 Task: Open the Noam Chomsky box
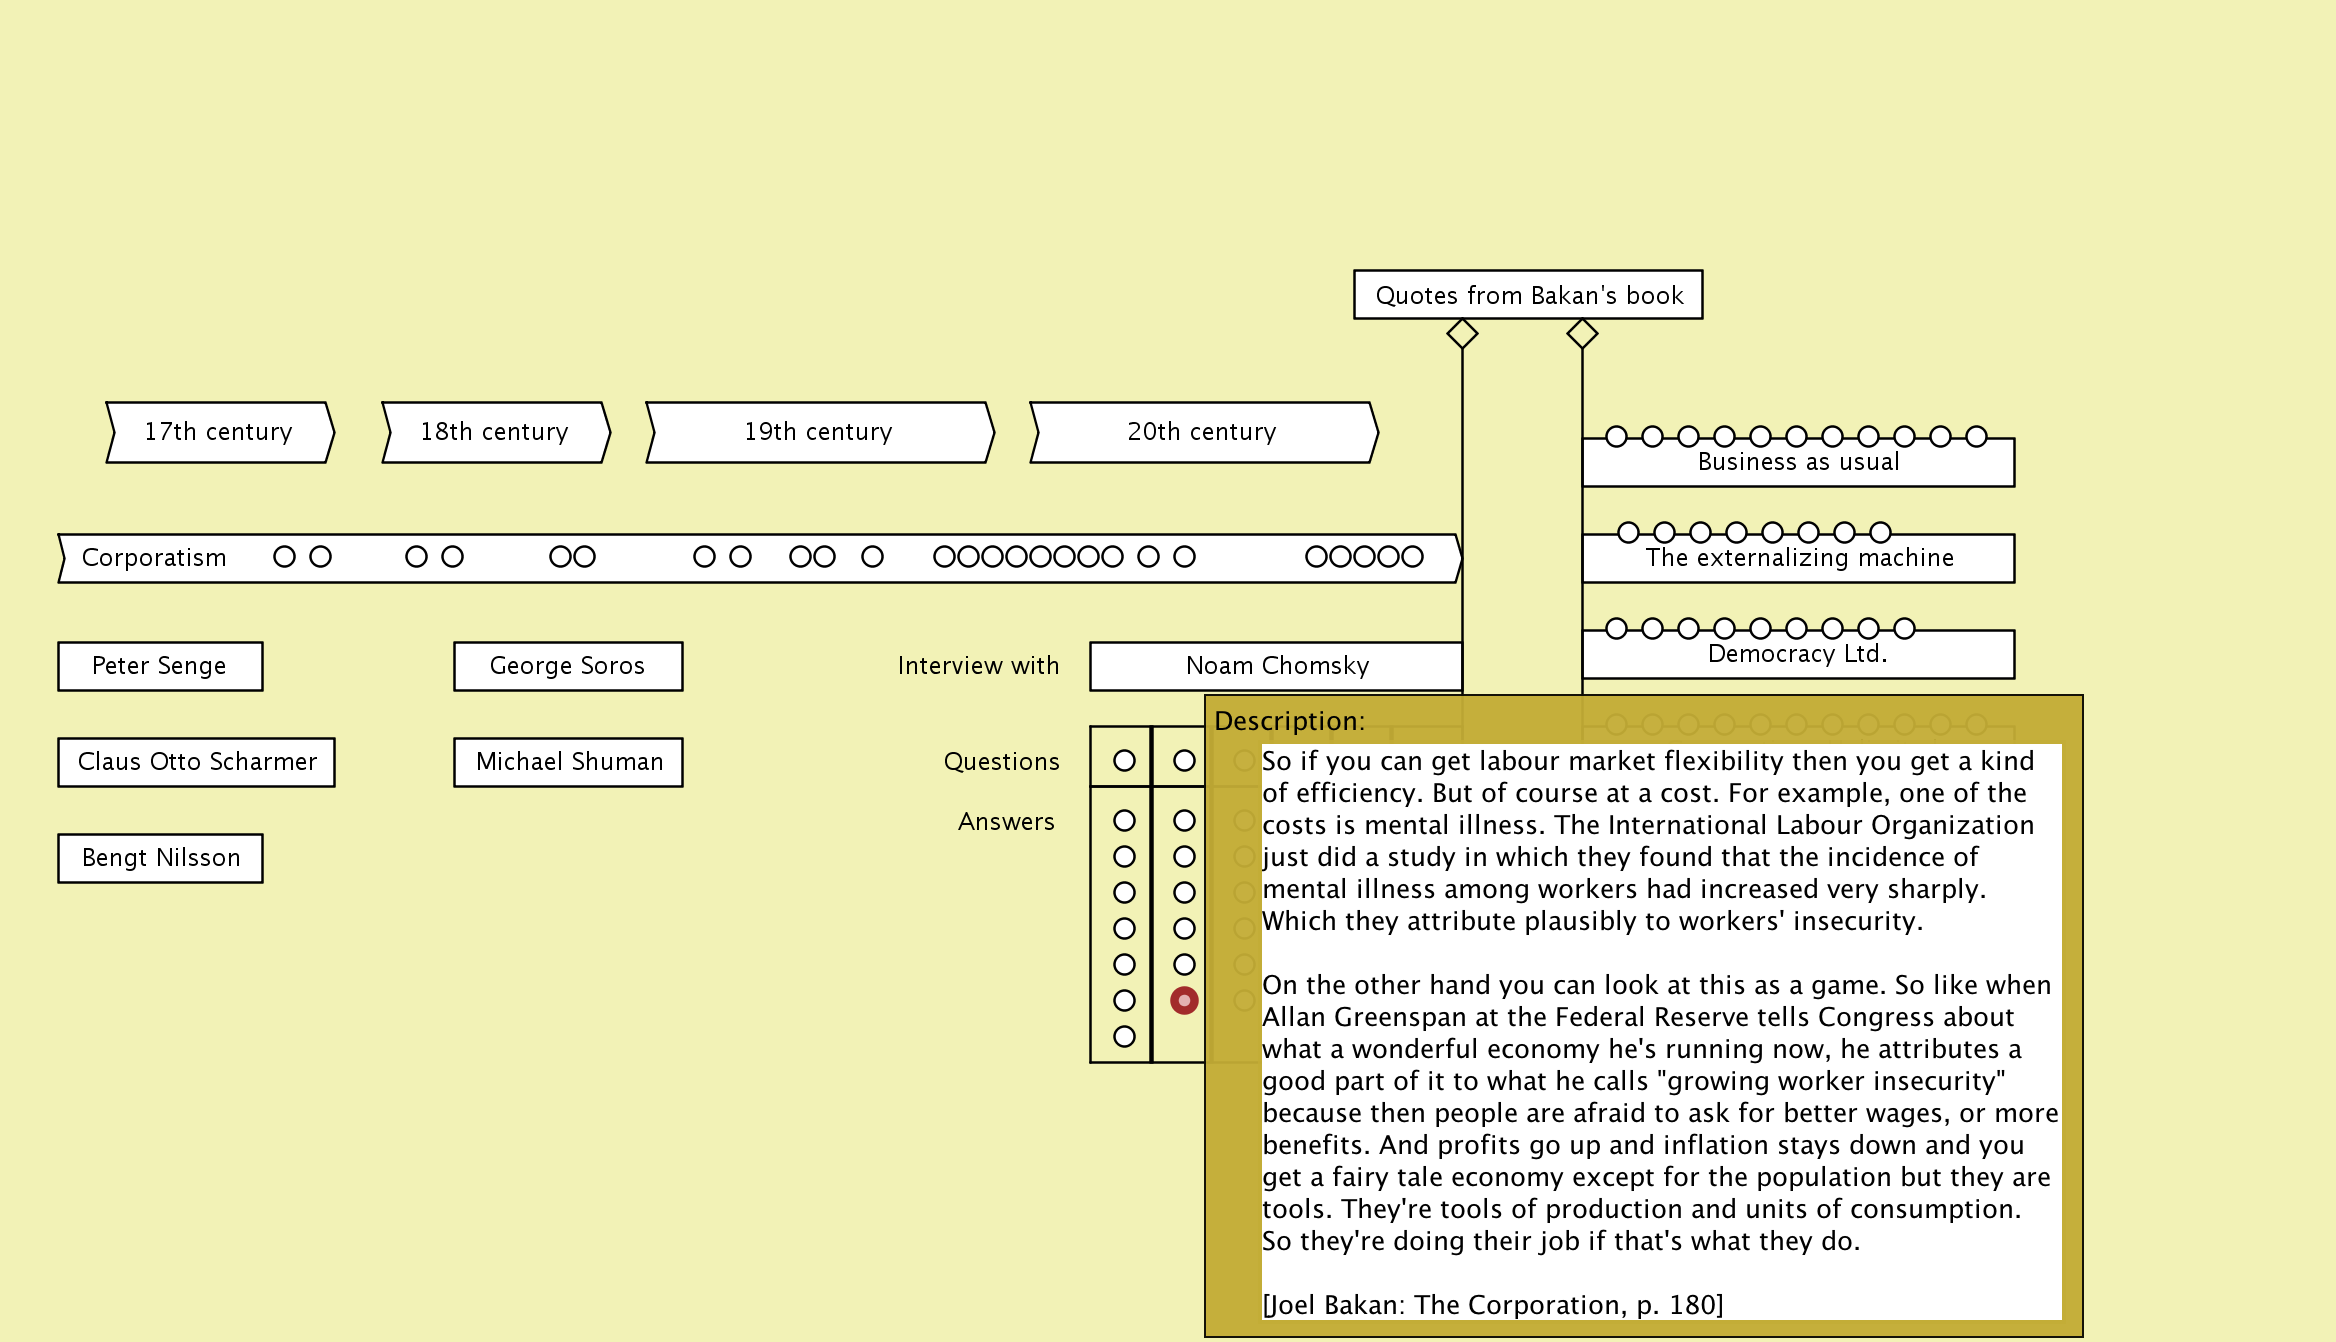click(1276, 666)
